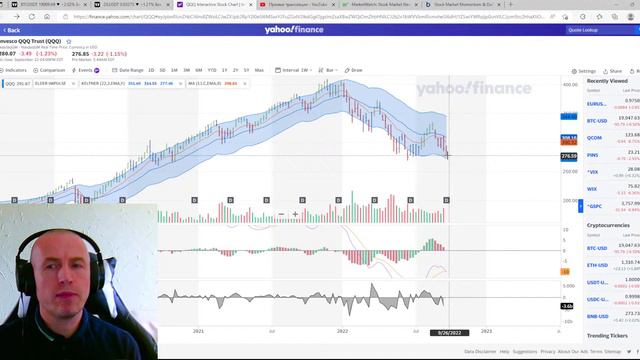Image resolution: width=640 pixels, height=360 pixels.
Task: Click the address bar URL
Action: point(308,17)
